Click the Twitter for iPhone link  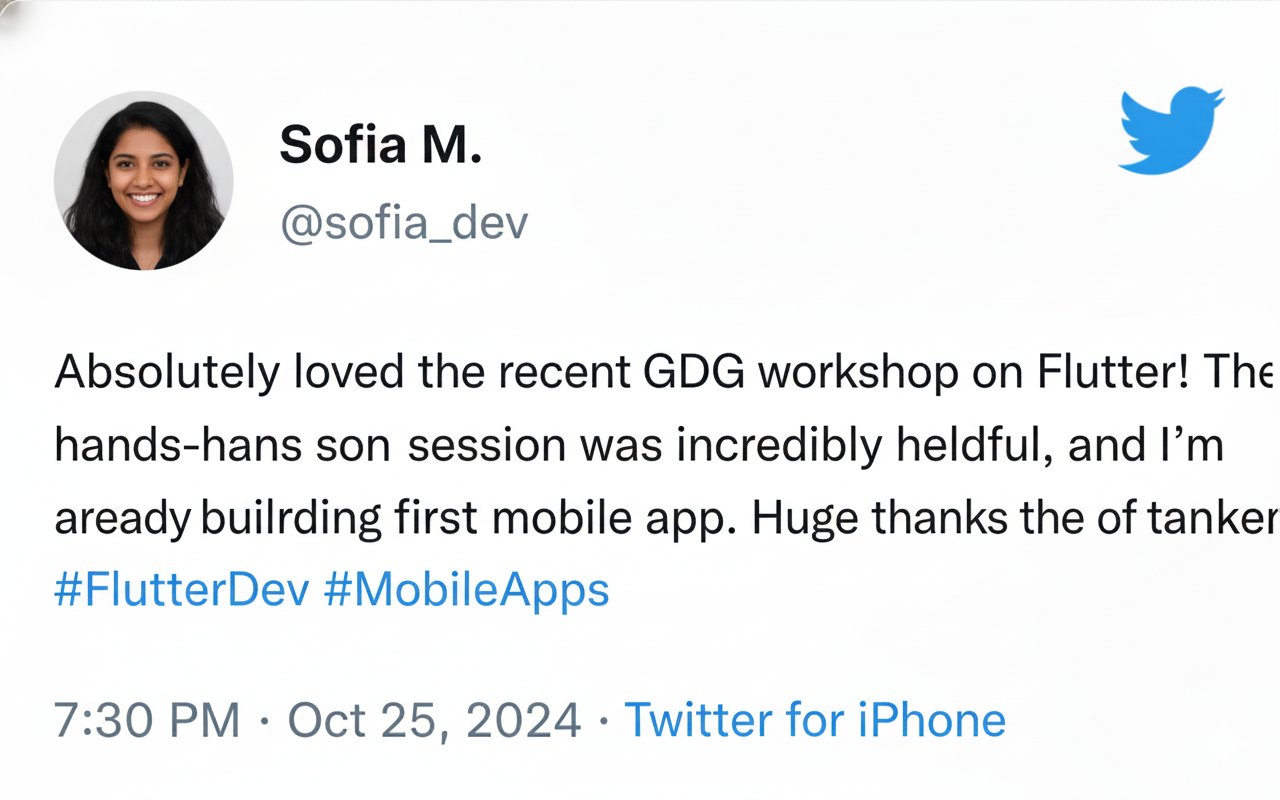pos(814,720)
